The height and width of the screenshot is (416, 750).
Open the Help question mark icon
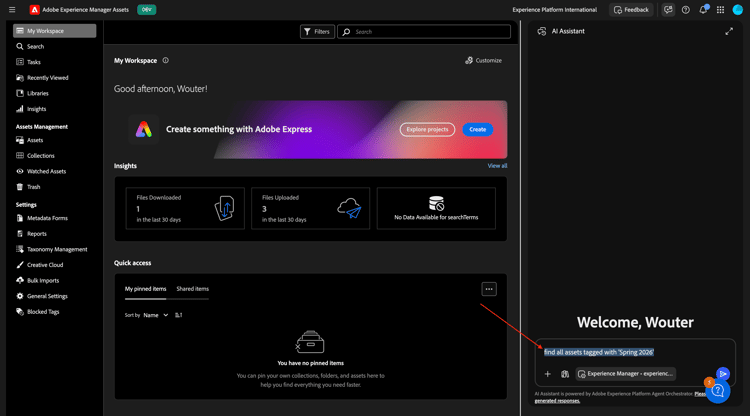coord(685,10)
